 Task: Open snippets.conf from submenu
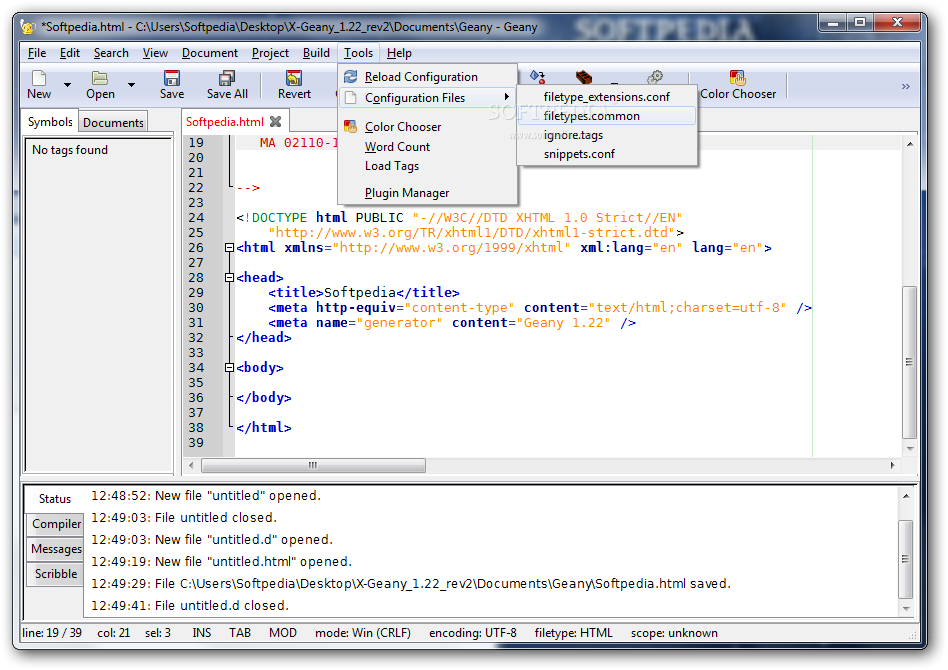[x=606, y=154]
